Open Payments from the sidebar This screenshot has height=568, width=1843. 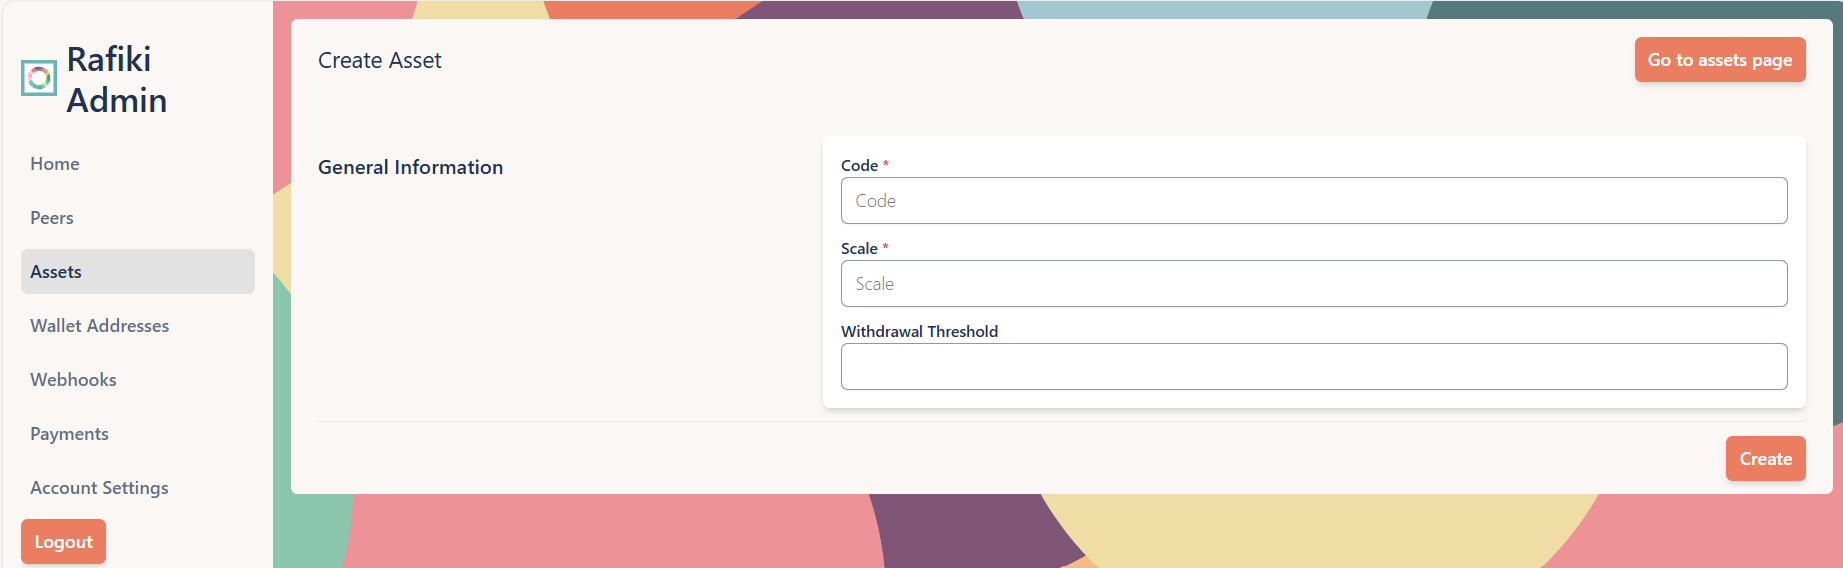pyautogui.click(x=69, y=434)
